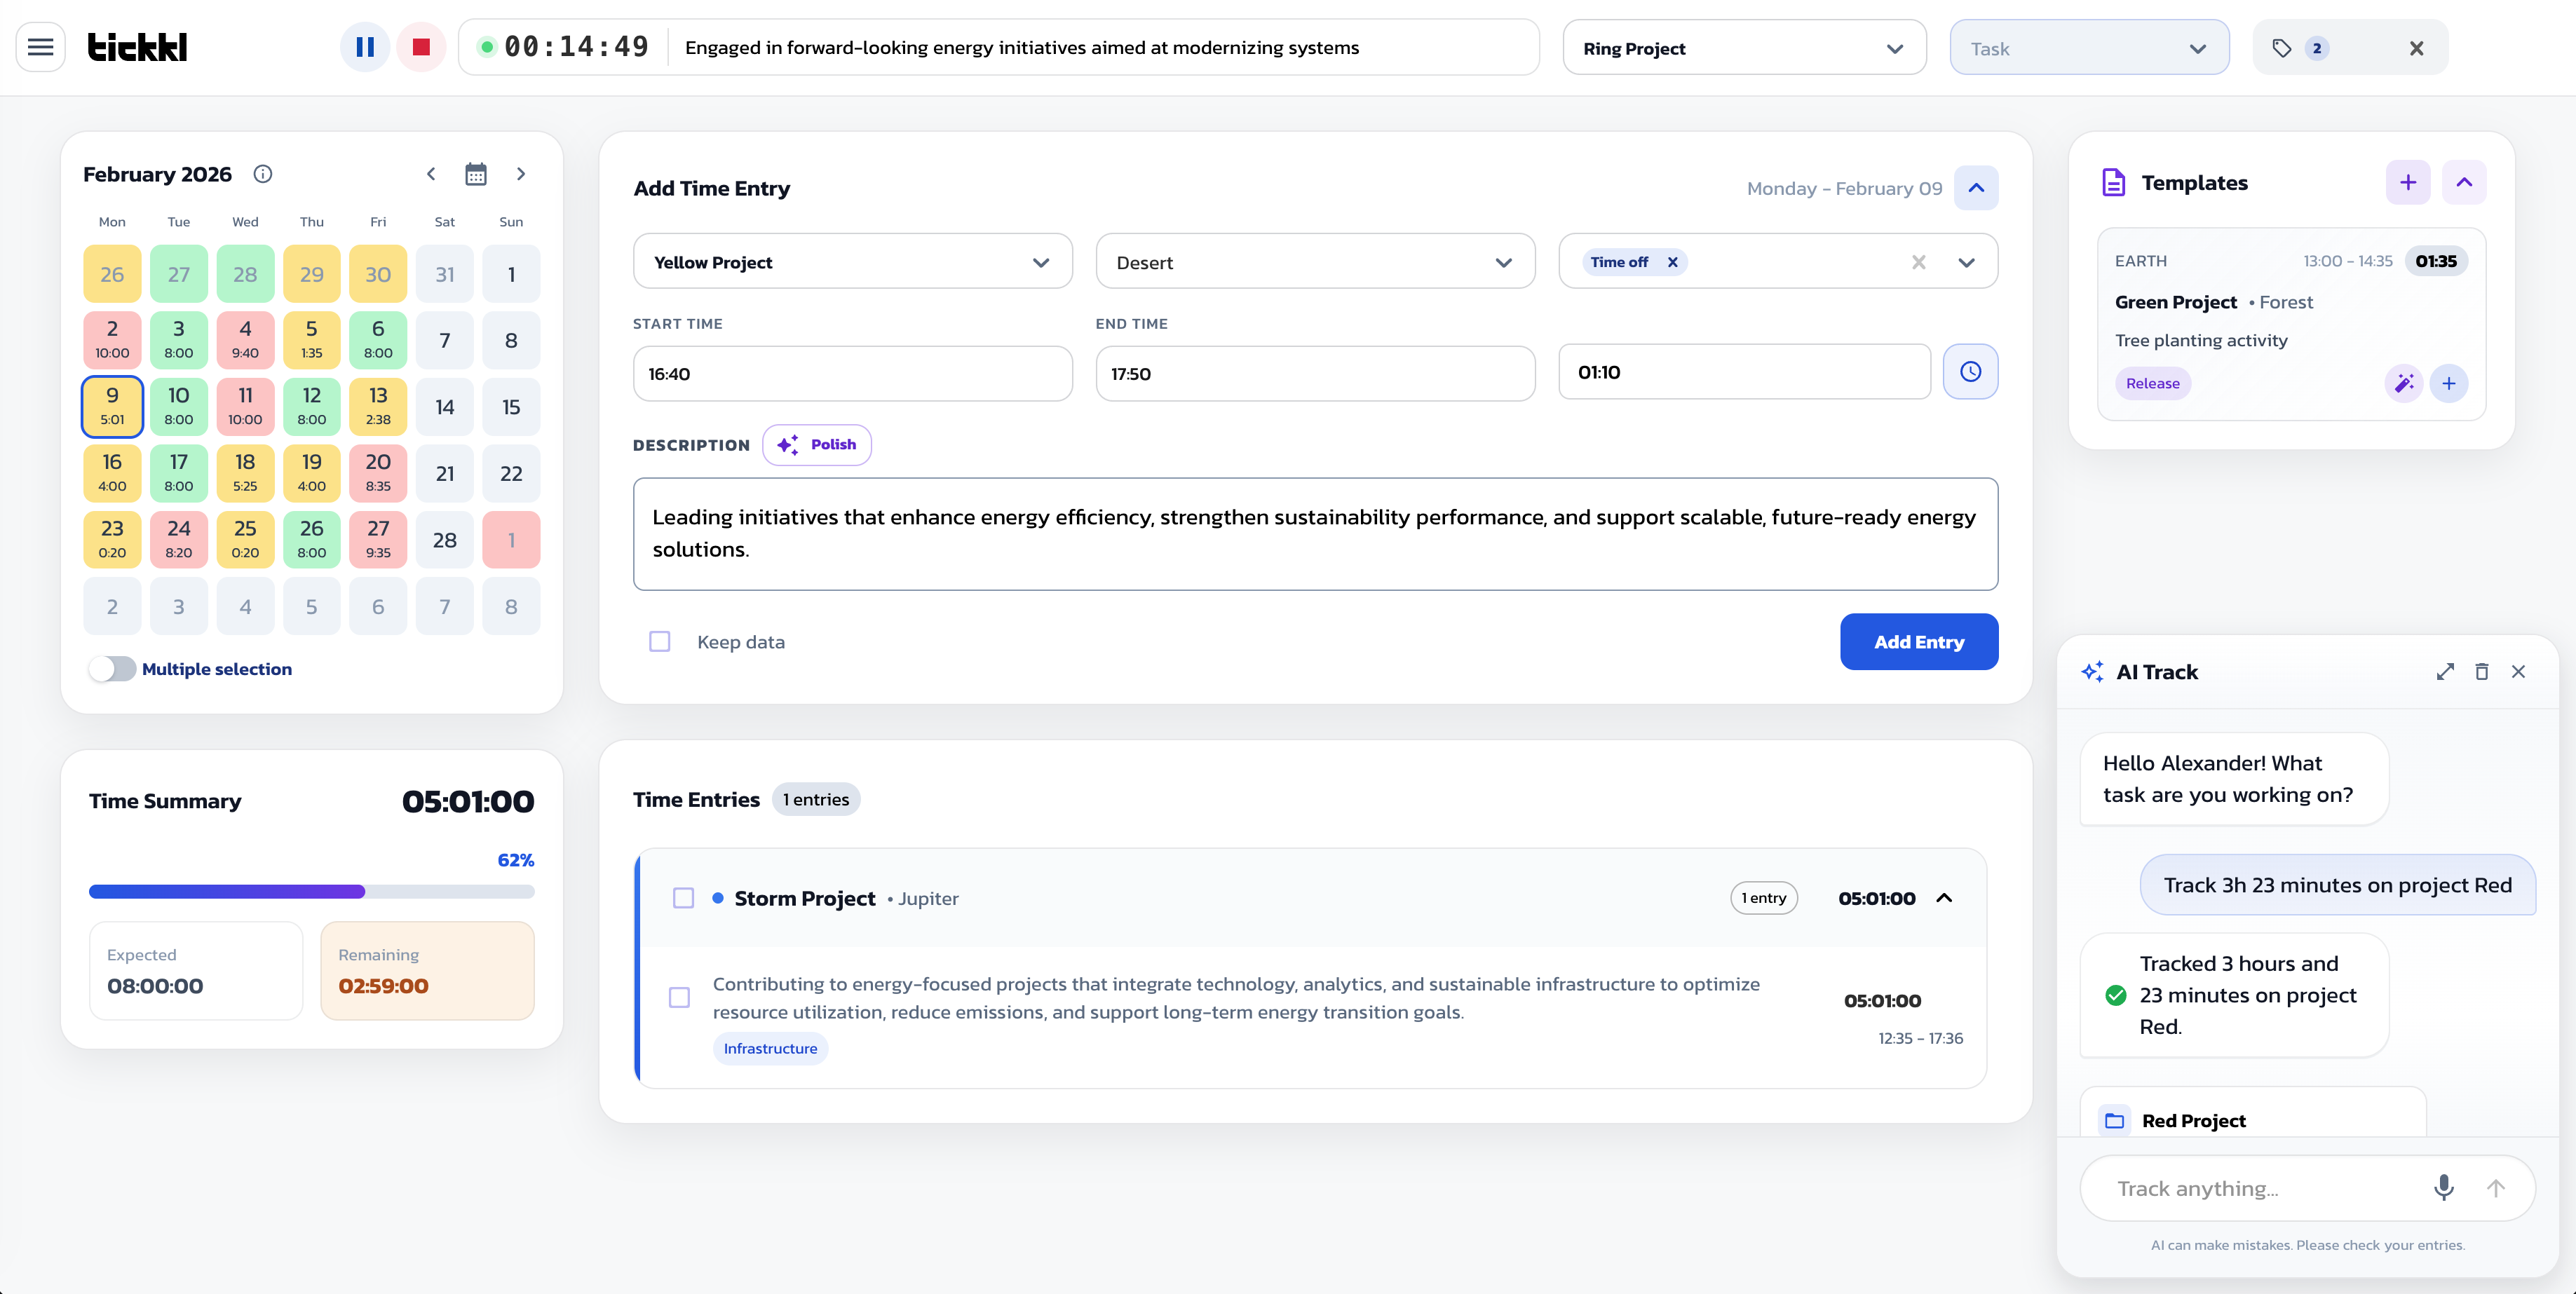Collapse the Templates panel
Image resolution: width=2576 pixels, height=1294 pixels.
[x=2464, y=182]
